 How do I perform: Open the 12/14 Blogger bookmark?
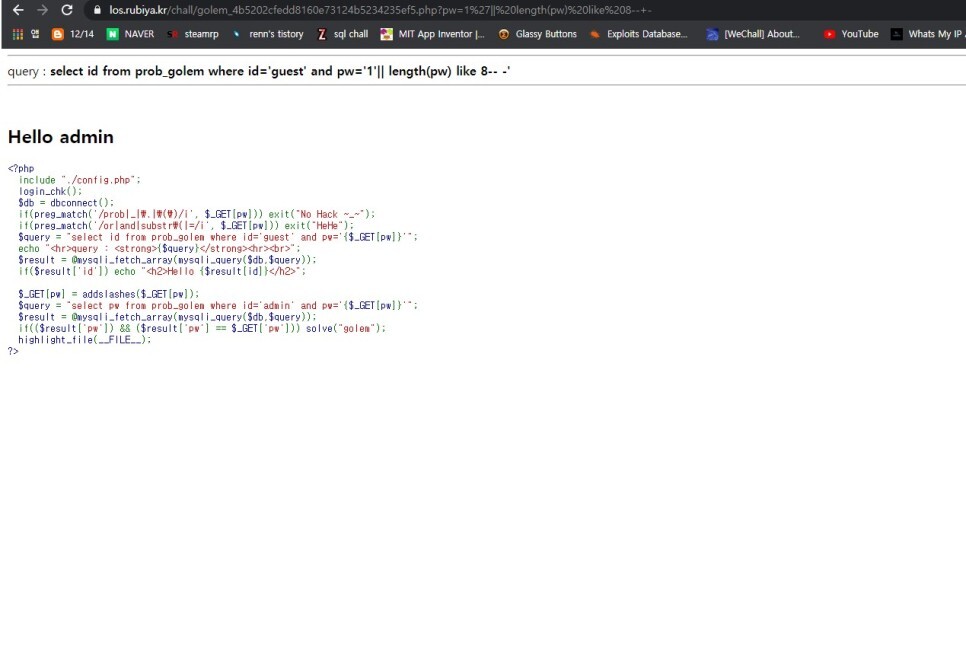tap(73, 34)
